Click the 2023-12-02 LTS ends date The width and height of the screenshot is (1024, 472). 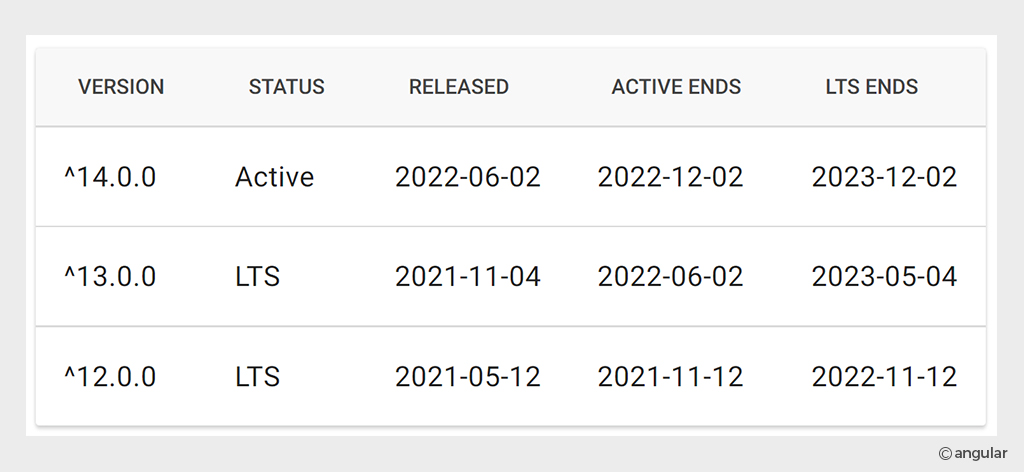(884, 177)
